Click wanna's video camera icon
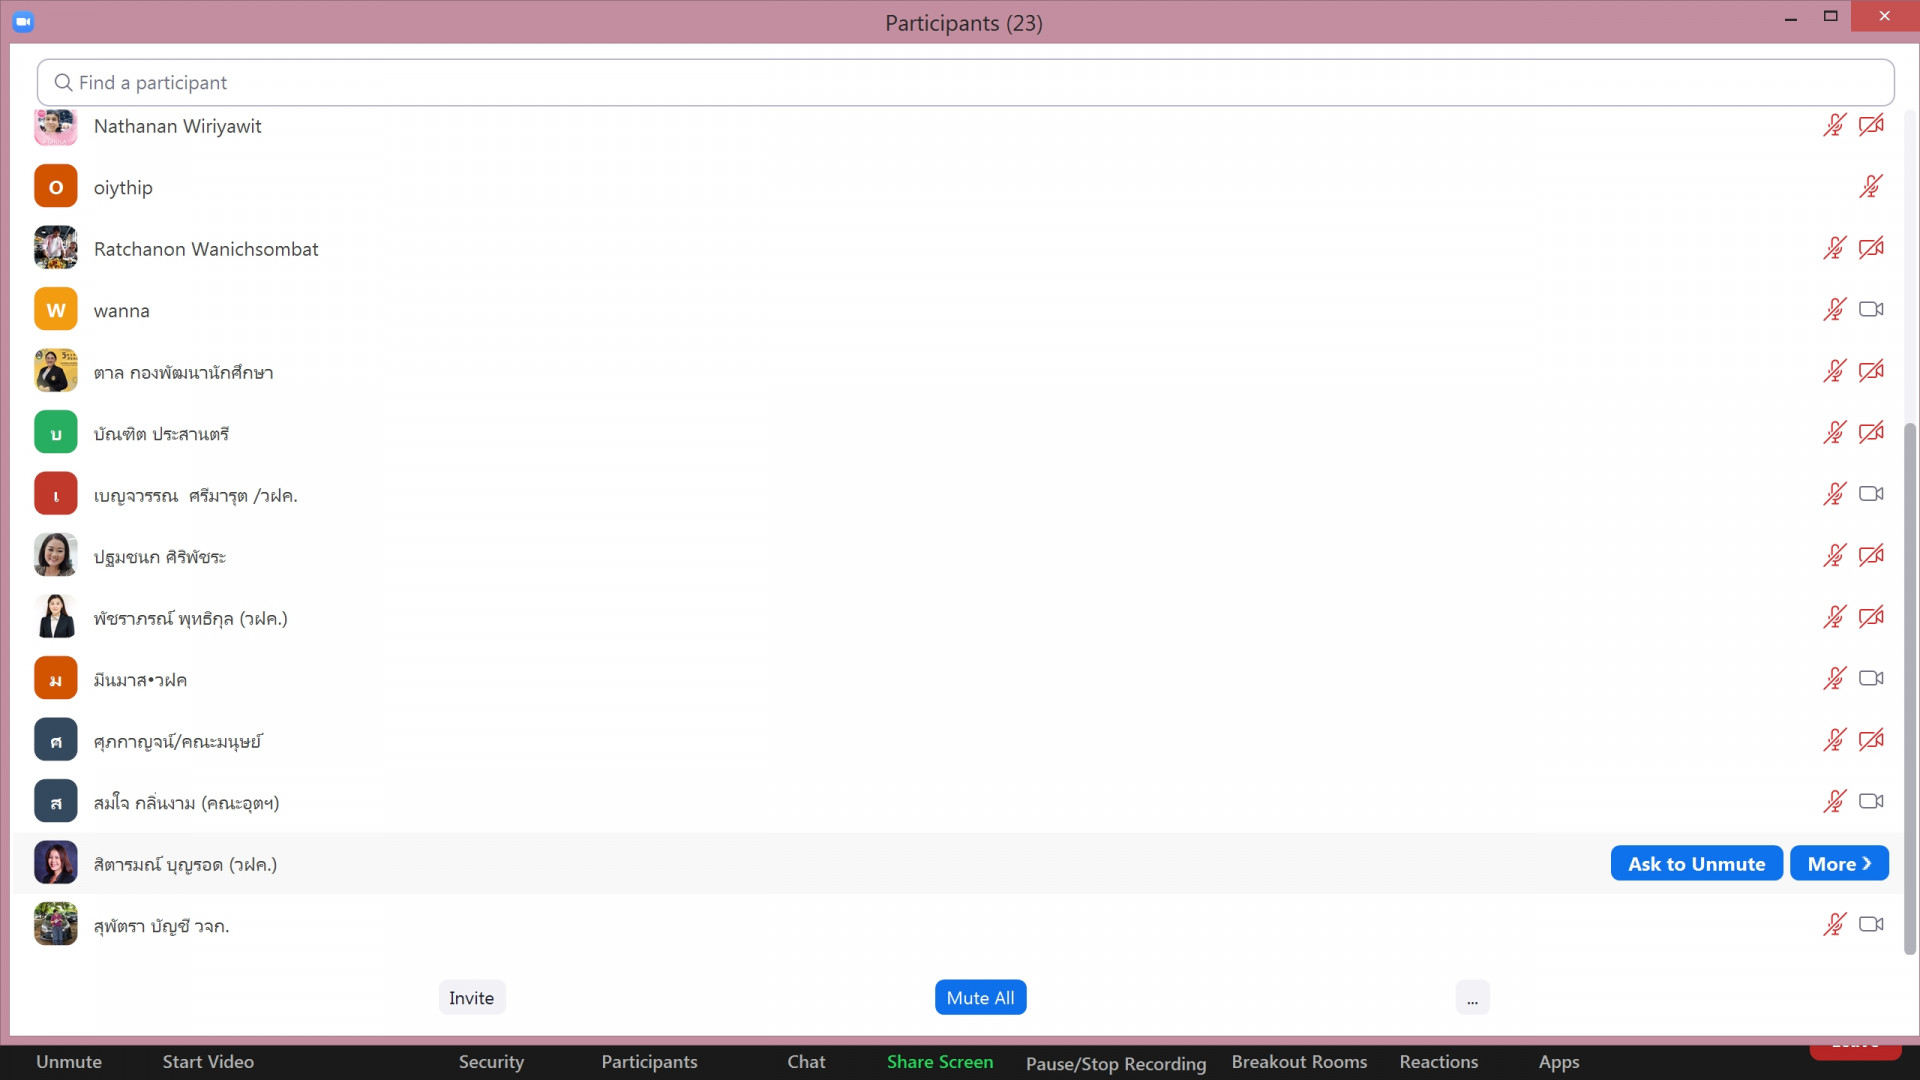Image resolution: width=1920 pixels, height=1080 pixels. tap(1871, 310)
